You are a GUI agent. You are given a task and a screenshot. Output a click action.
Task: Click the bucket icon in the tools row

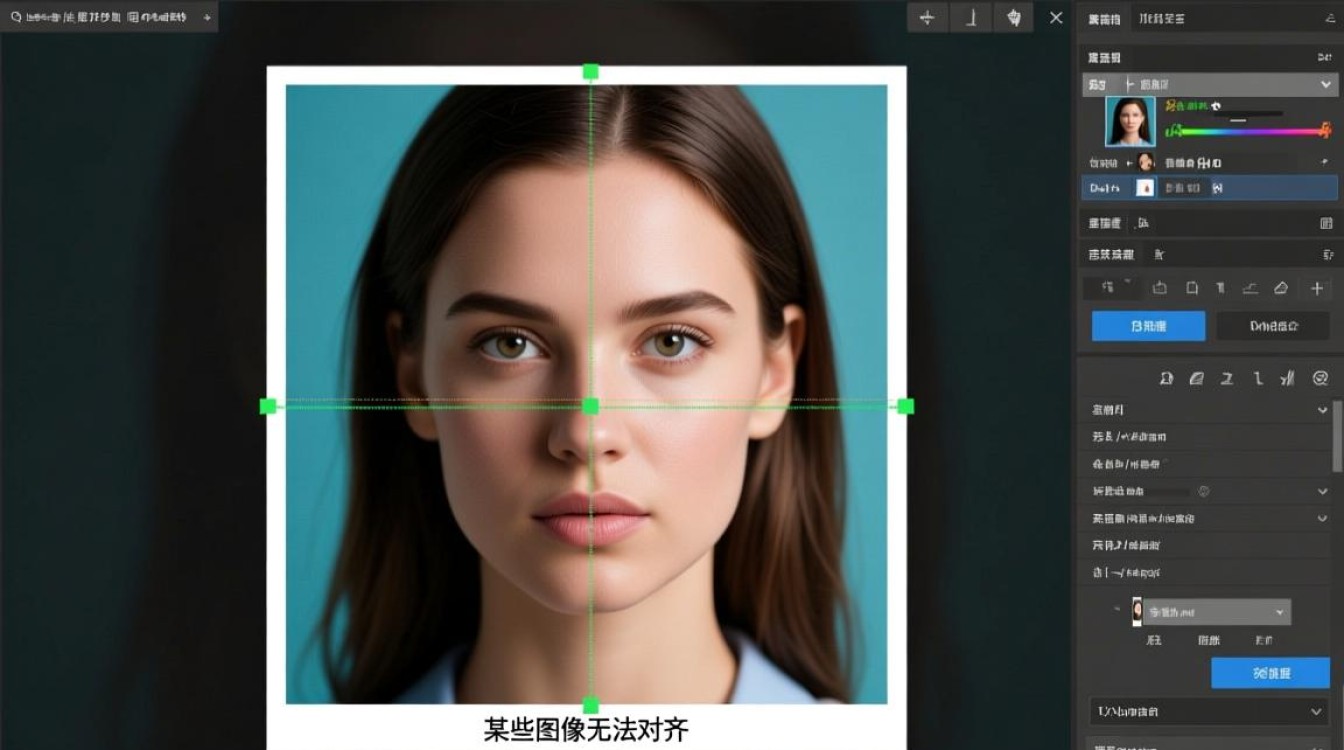1162,288
